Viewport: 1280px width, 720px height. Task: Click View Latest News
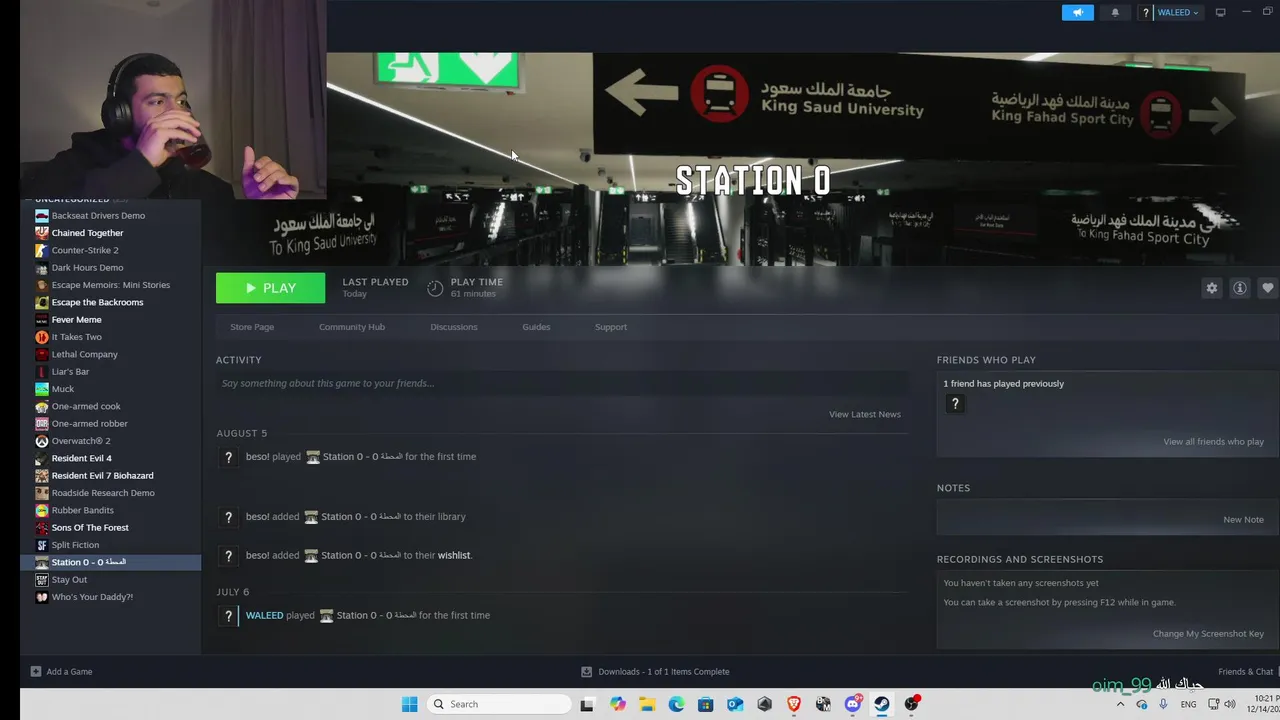click(865, 414)
